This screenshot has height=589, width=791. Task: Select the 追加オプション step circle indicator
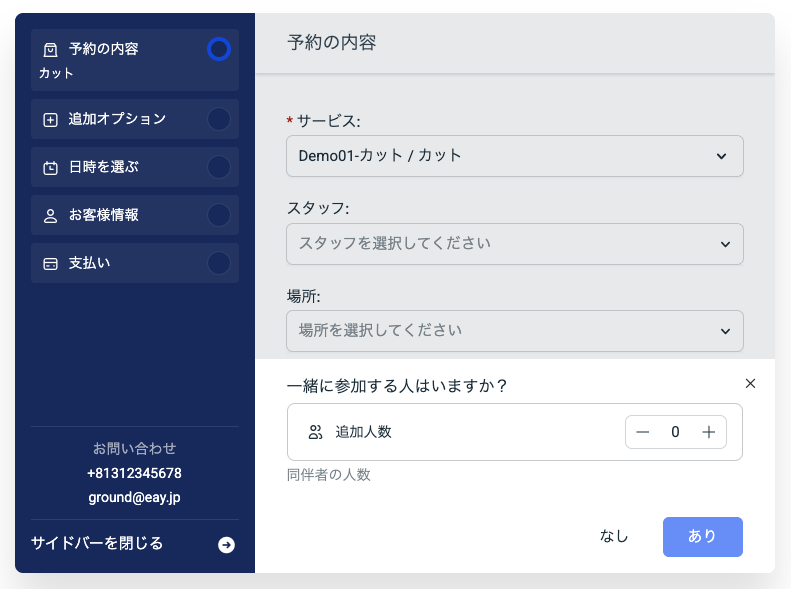tap(218, 119)
